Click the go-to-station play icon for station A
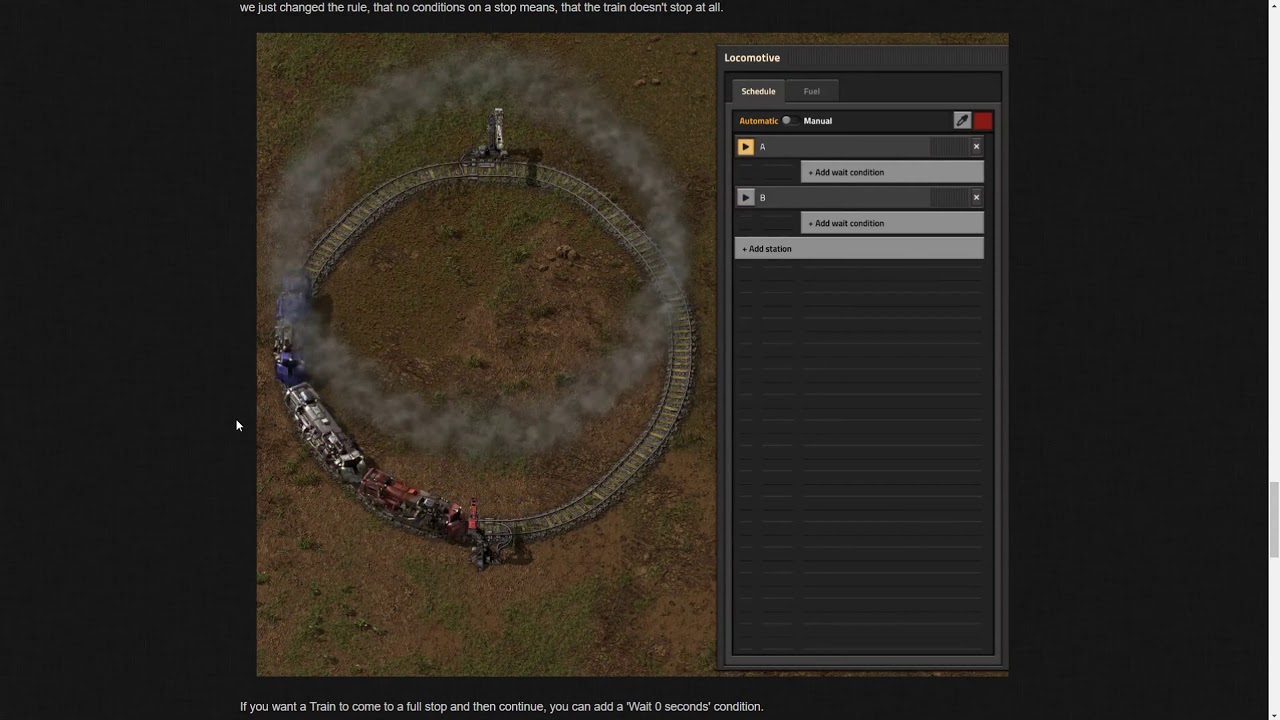 (745, 147)
